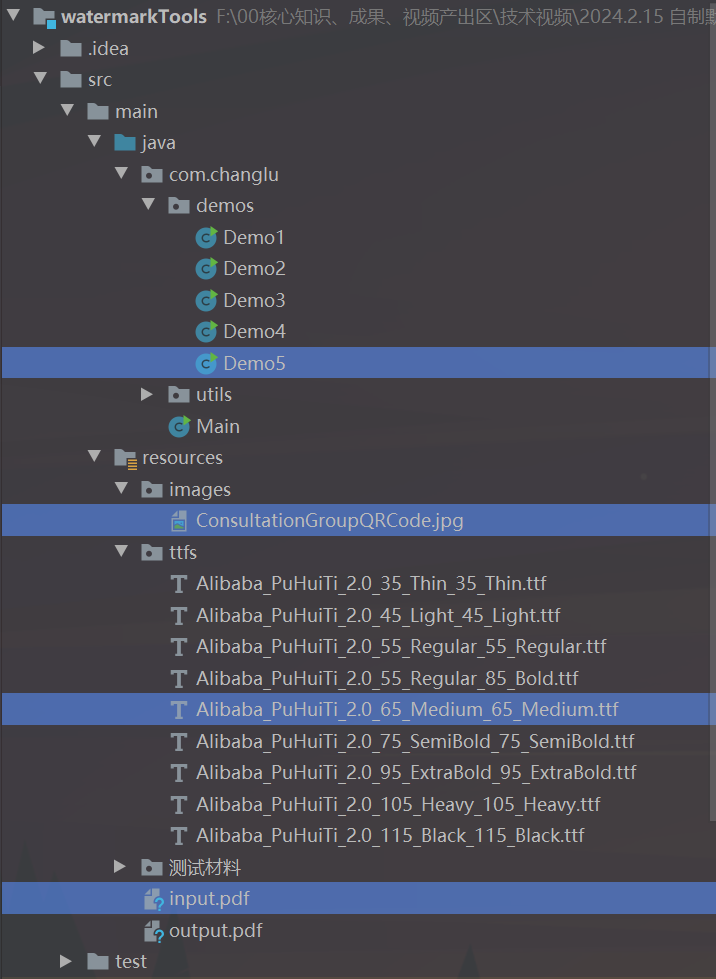Expand the test folder
Viewport: 716px width, 979px height.
tap(66, 961)
